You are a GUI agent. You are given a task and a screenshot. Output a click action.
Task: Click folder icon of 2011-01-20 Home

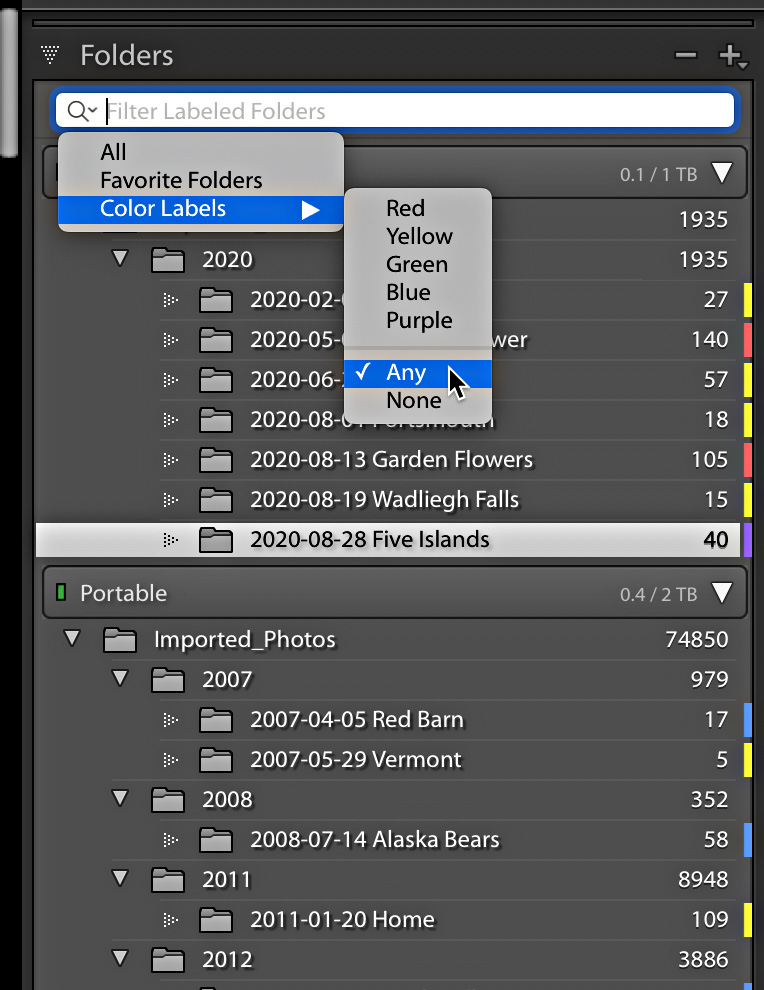[x=216, y=921]
